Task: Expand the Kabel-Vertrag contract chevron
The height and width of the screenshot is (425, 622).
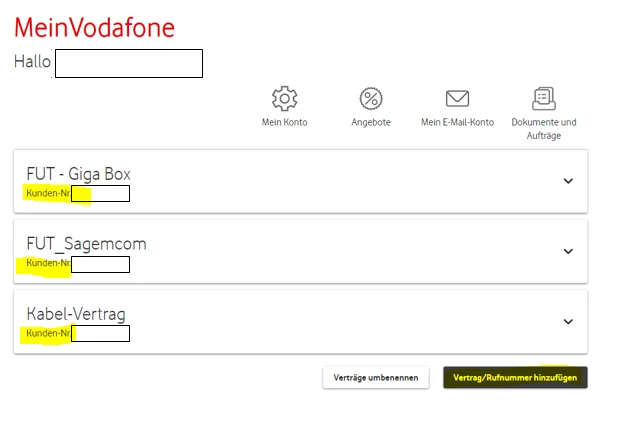Action: tap(568, 322)
